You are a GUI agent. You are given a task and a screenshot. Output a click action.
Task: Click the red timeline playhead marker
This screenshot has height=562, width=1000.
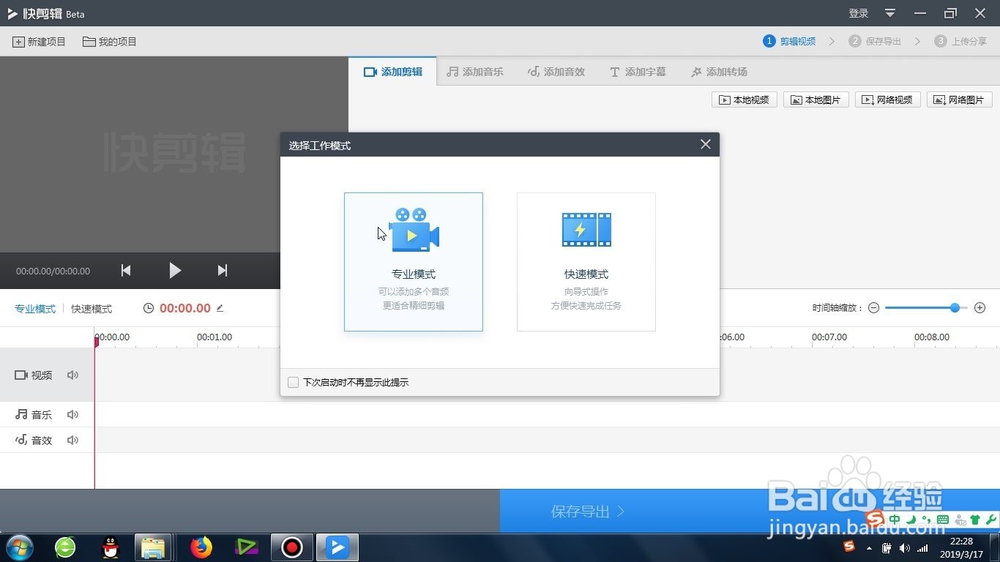point(96,341)
